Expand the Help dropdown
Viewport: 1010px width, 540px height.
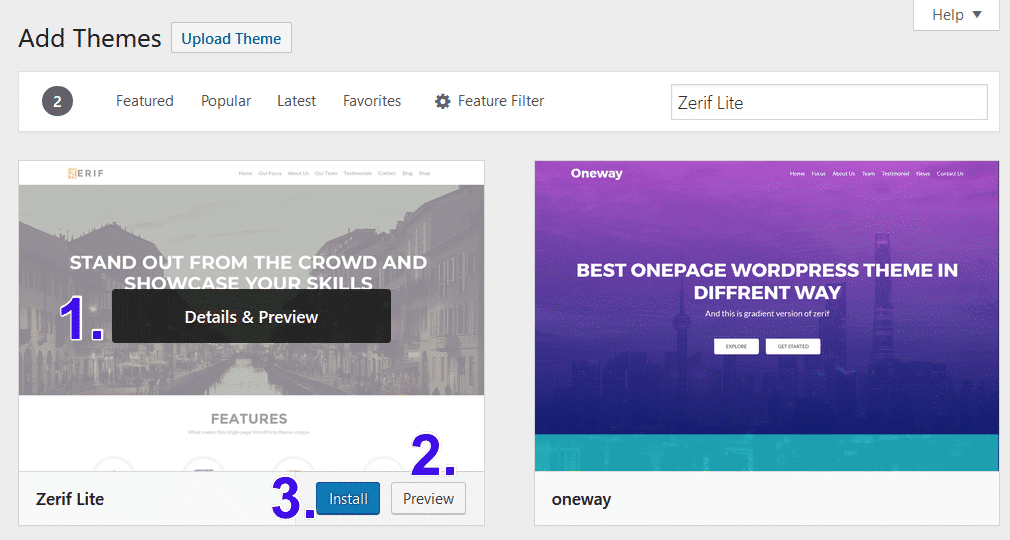click(957, 15)
